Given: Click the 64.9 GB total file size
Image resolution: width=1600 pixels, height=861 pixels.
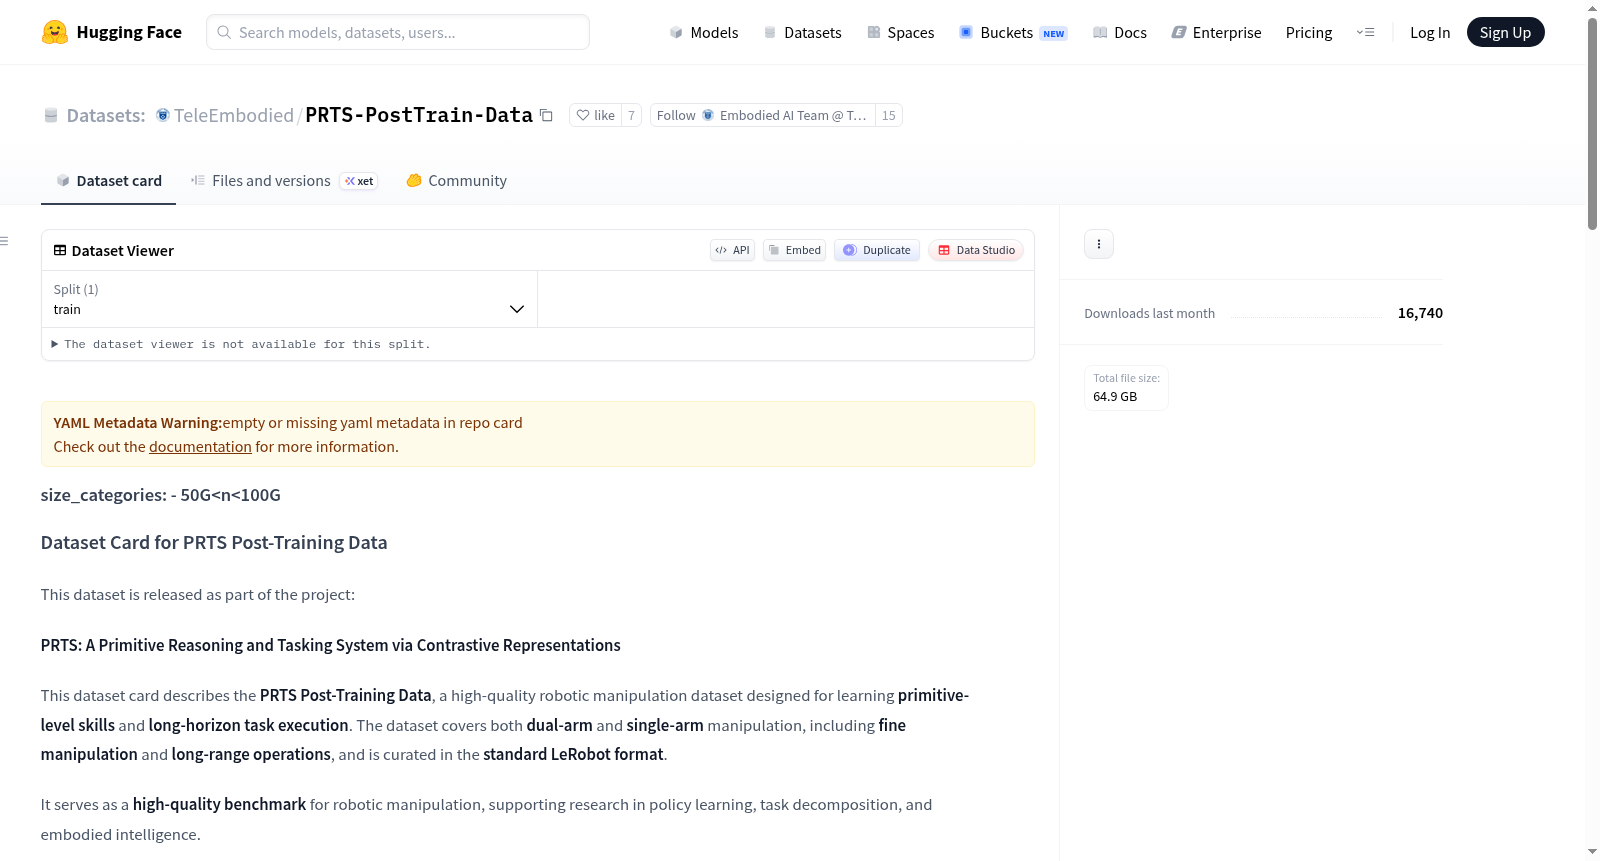Looking at the screenshot, I should coord(1115,397).
